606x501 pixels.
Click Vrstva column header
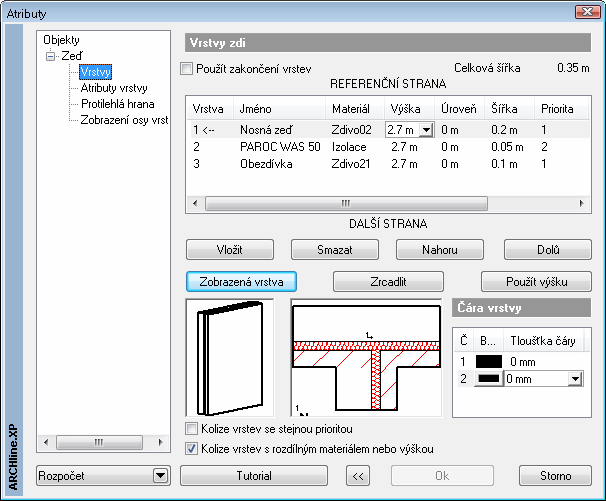click(x=210, y=109)
